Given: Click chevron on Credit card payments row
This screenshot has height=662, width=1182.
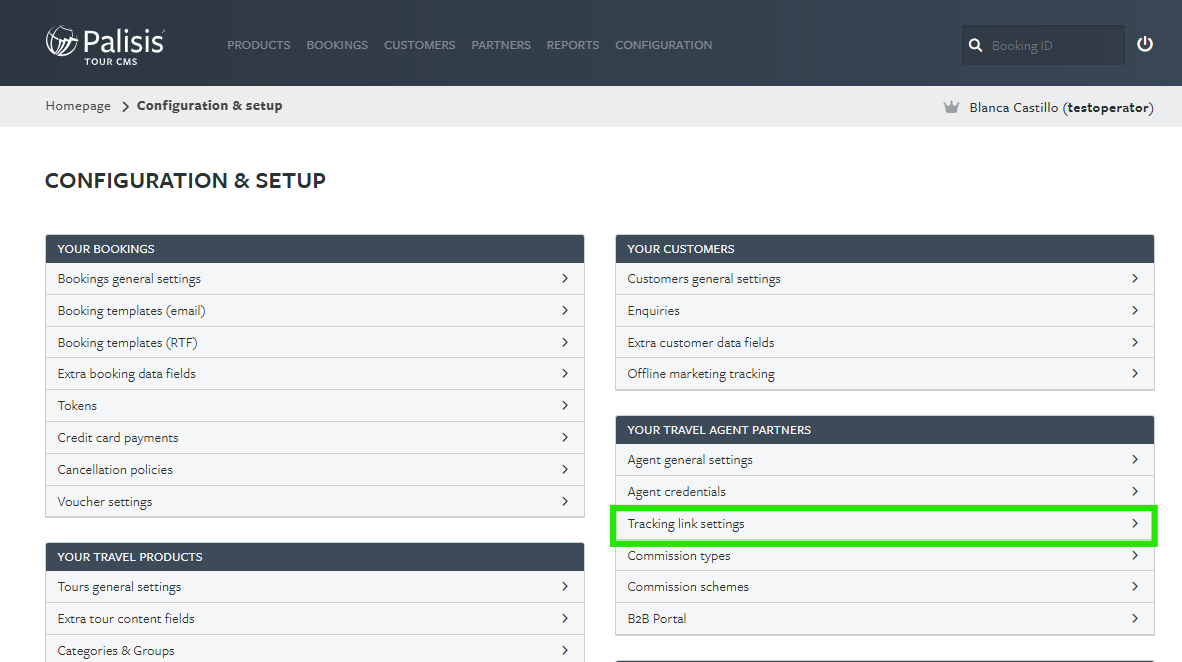Looking at the screenshot, I should pos(565,437).
